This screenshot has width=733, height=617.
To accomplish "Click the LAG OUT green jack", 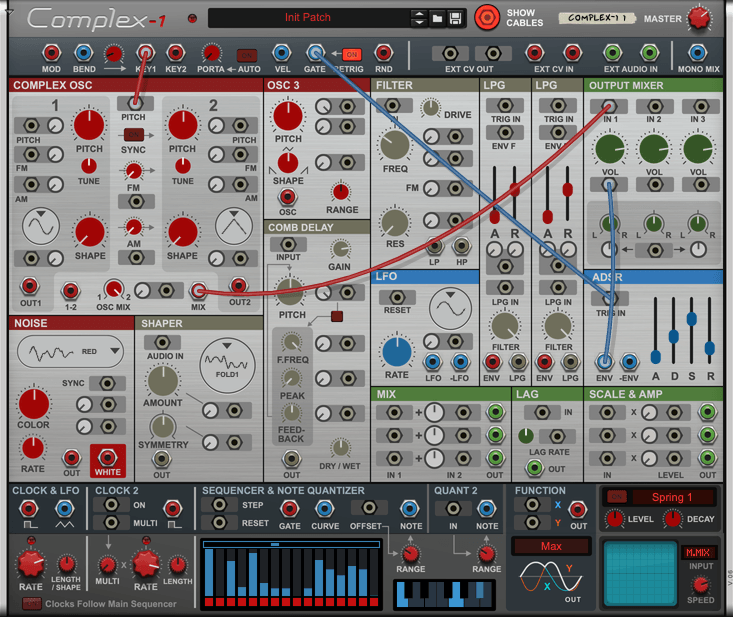I will pyautogui.click(x=535, y=467).
